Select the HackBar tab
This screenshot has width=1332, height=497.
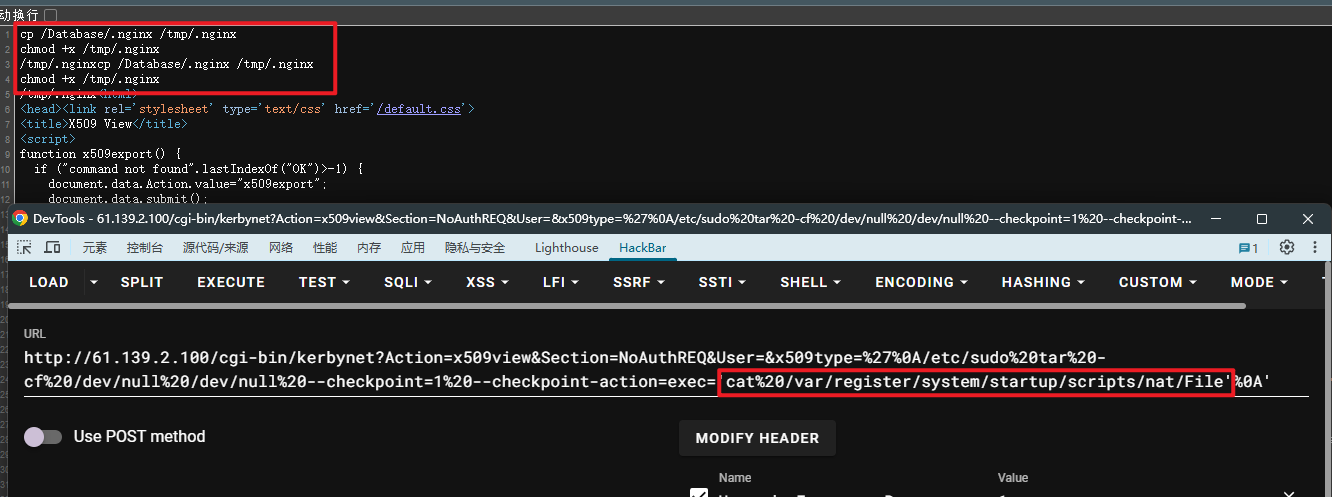pyautogui.click(x=644, y=248)
